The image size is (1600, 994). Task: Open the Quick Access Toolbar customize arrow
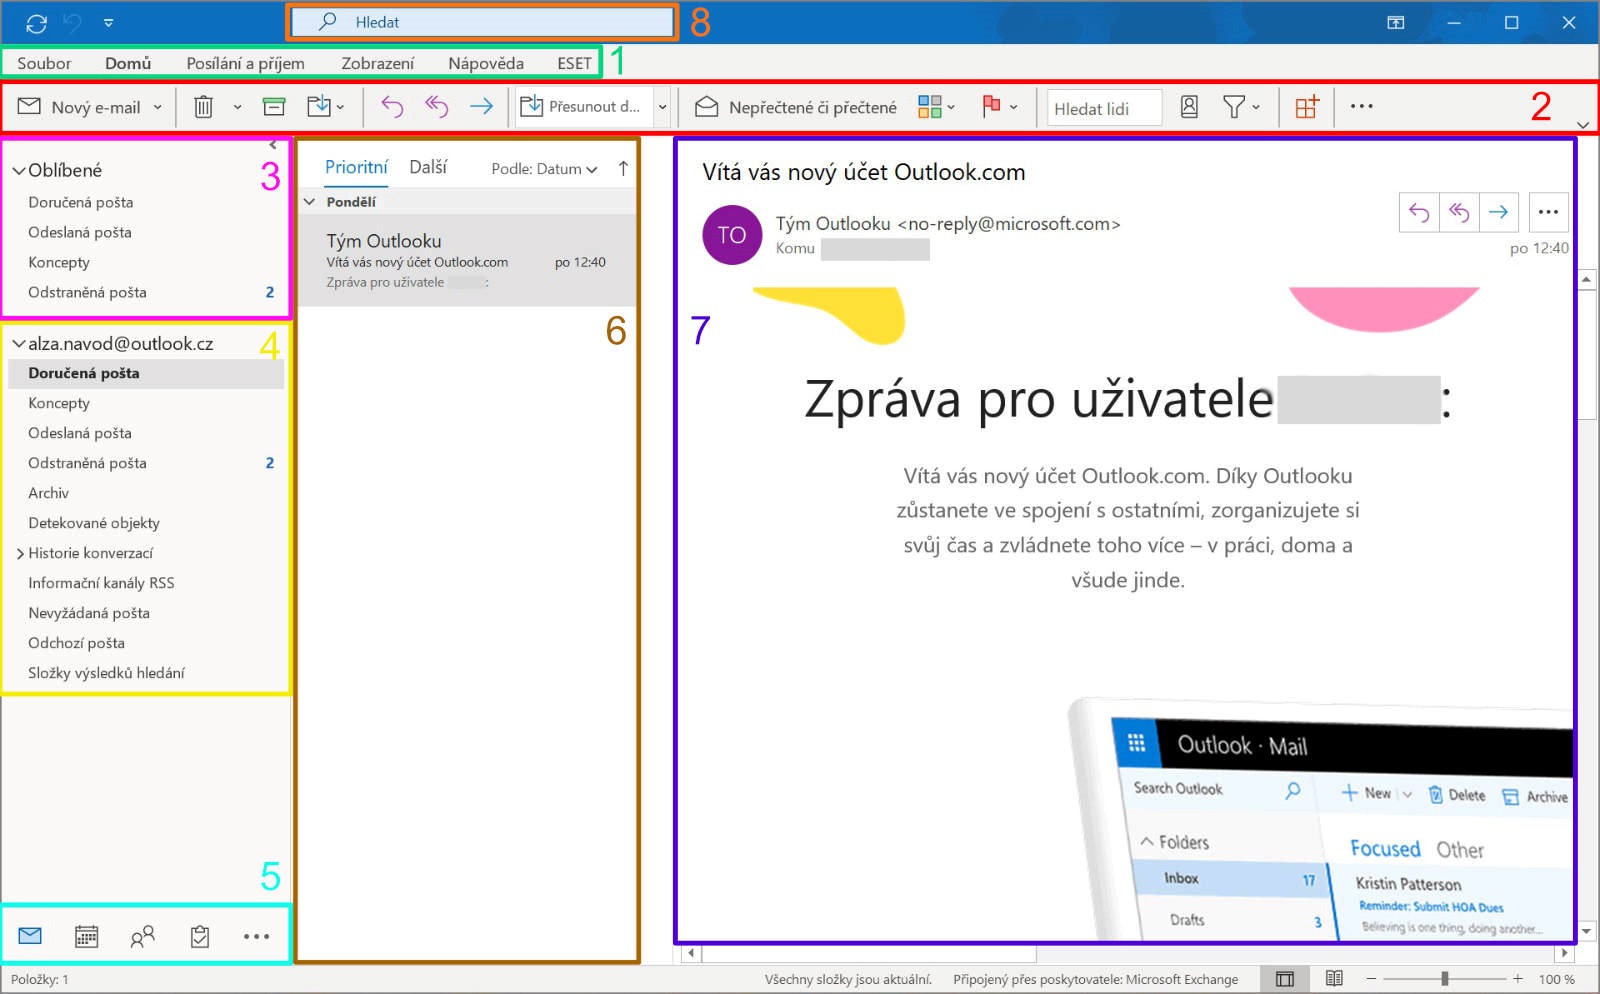click(x=108, y=23)
